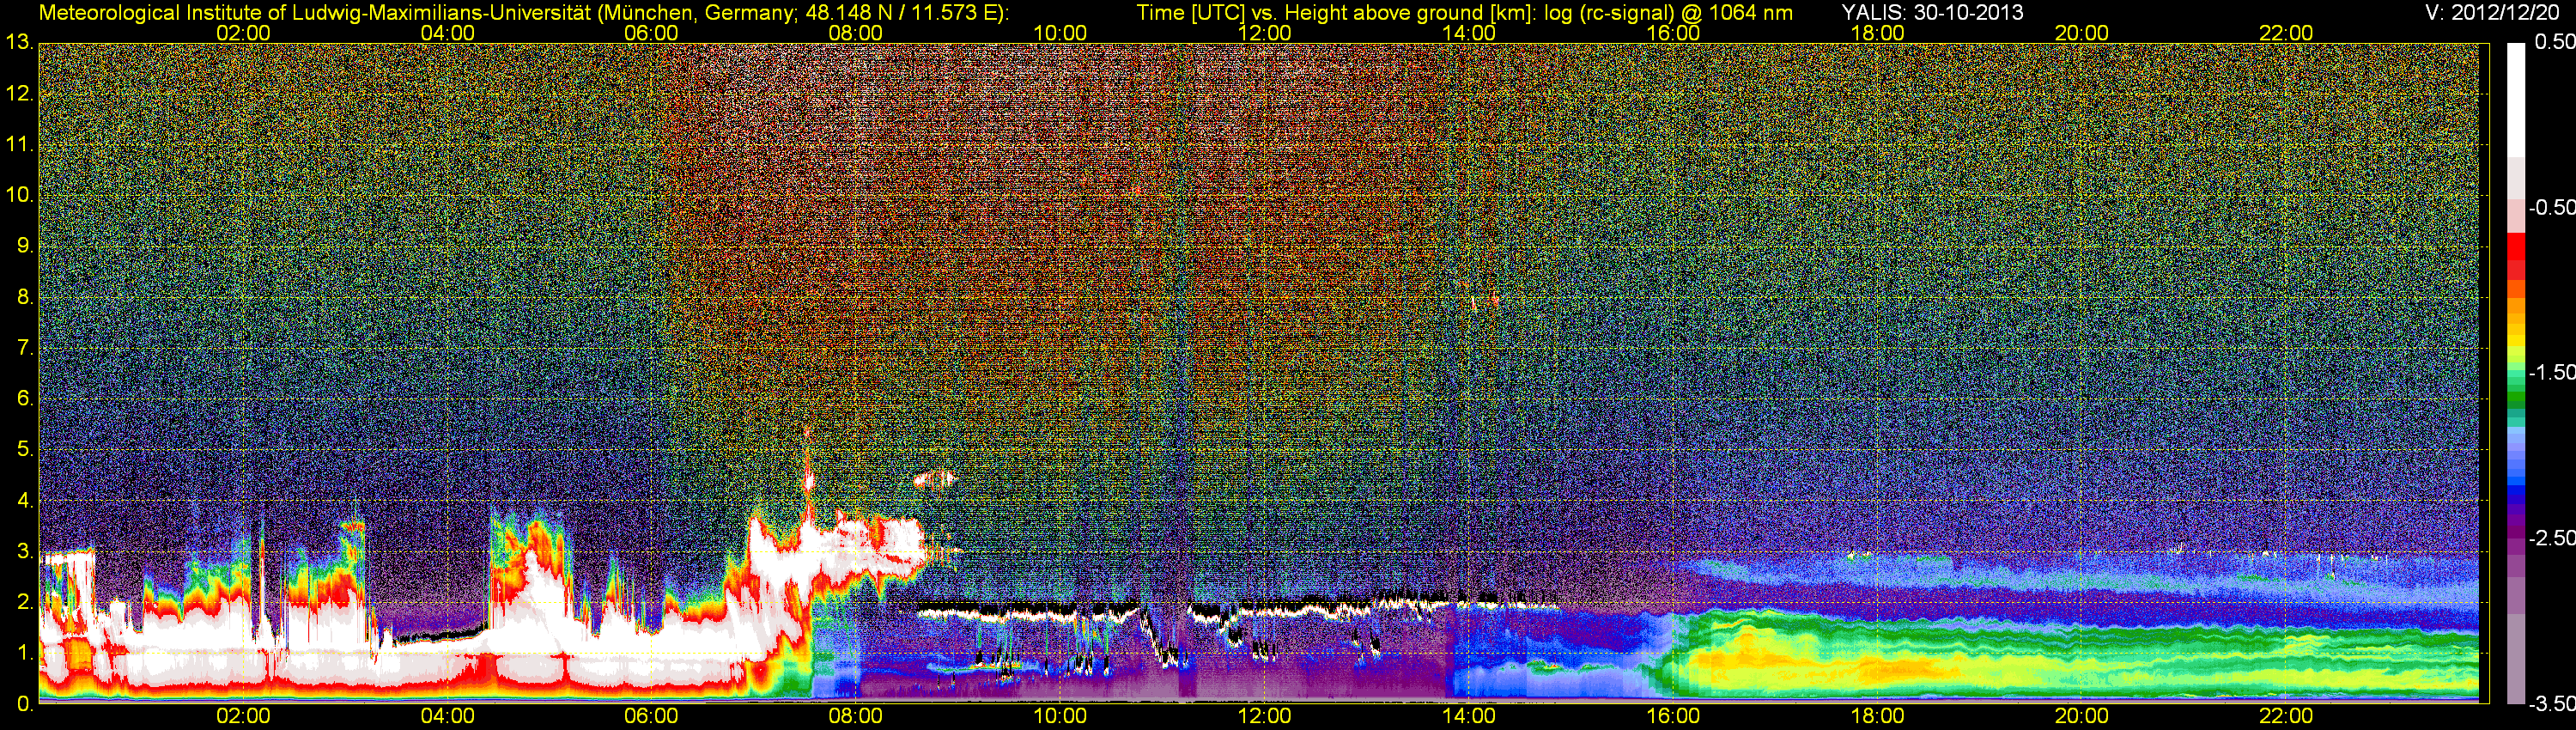The image size is (2576, 730).
Task: Click the 20:00 label on the top time axis
Action: click(x=2082, y=33)
